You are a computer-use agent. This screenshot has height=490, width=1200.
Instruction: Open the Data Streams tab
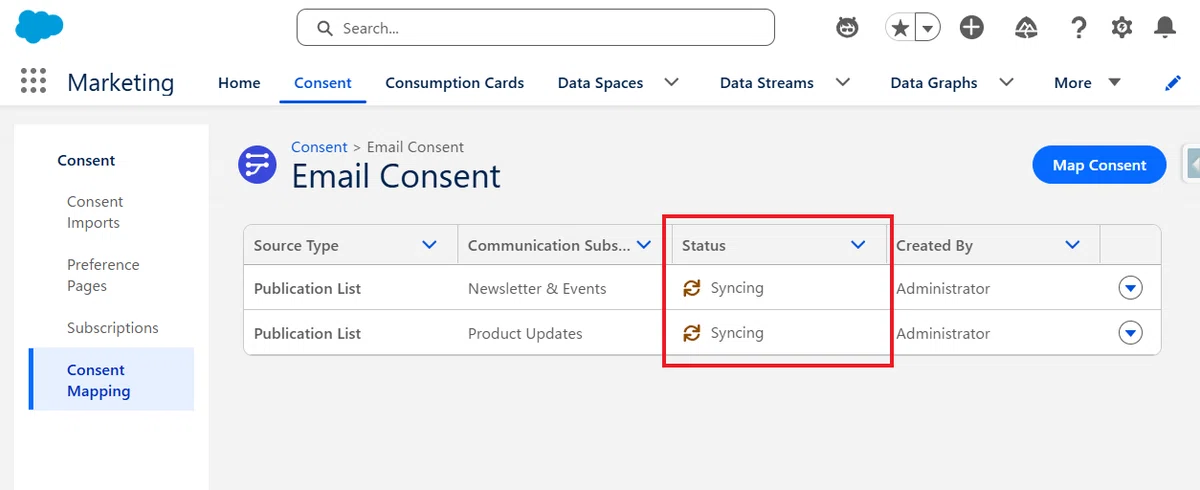click(767, 83)
